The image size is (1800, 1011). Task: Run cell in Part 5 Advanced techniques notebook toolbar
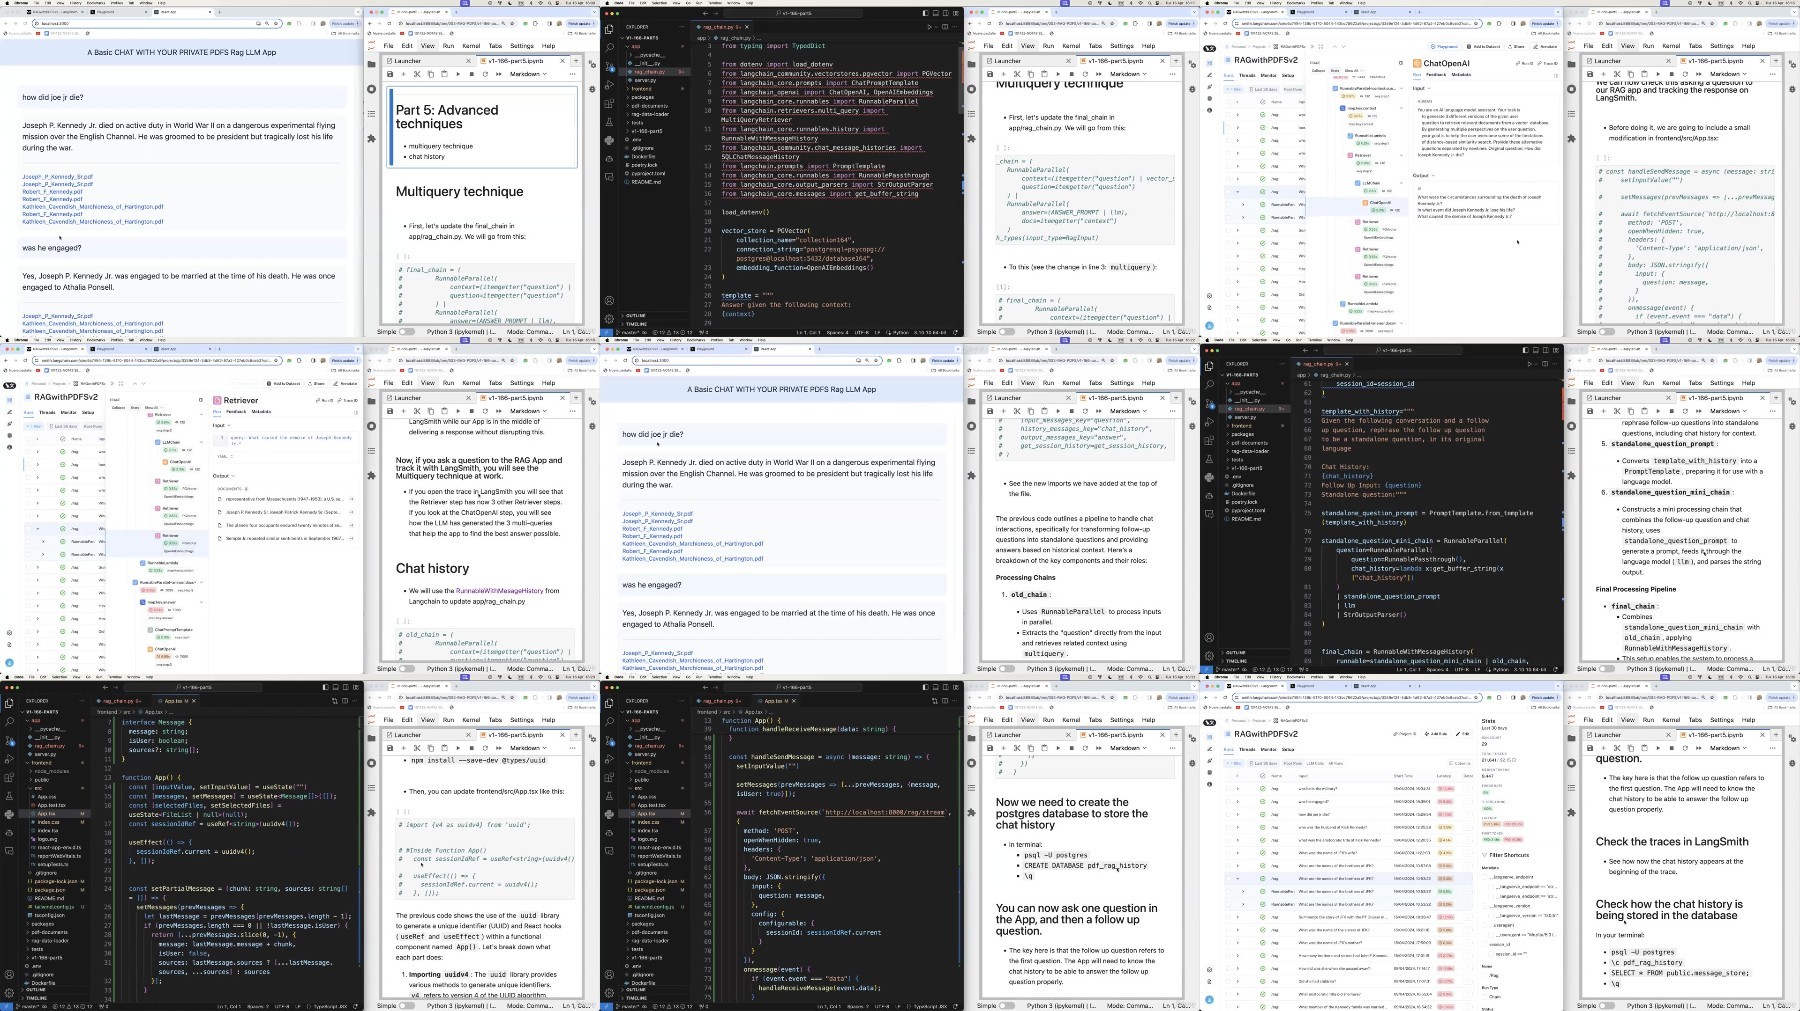[457, 74]
